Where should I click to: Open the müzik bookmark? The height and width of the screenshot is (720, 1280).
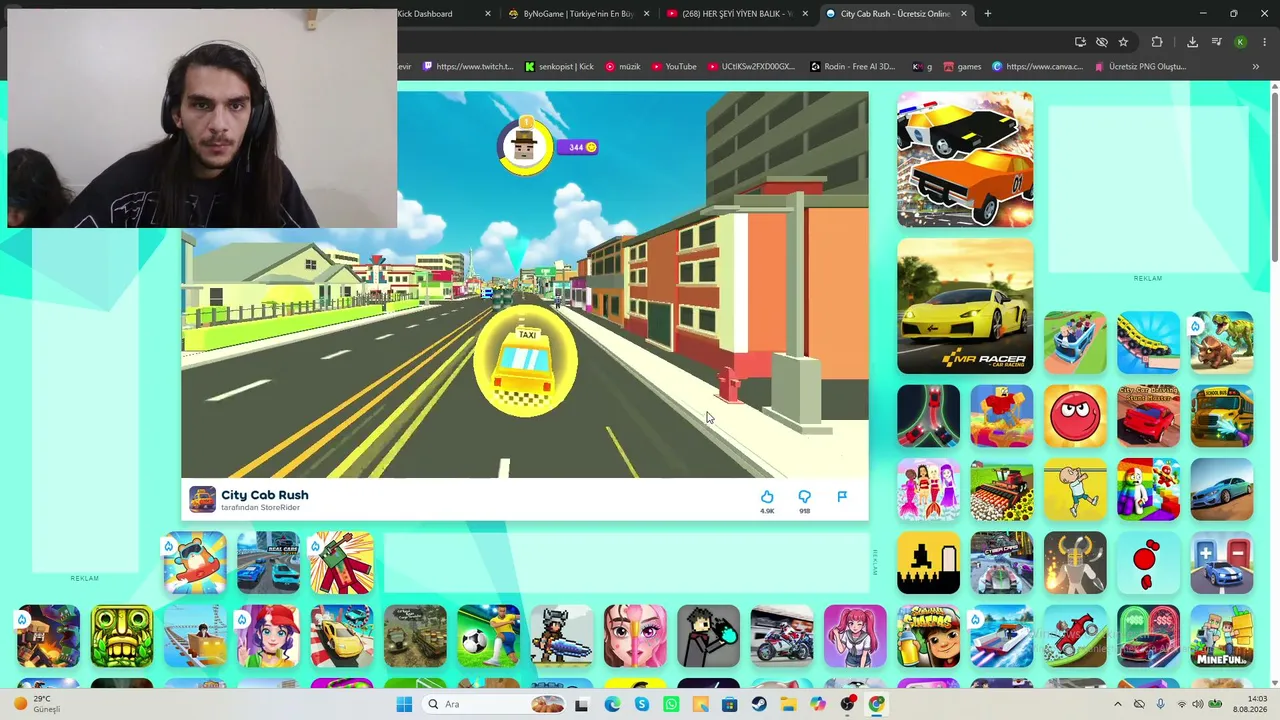click(x=622, y=67)
